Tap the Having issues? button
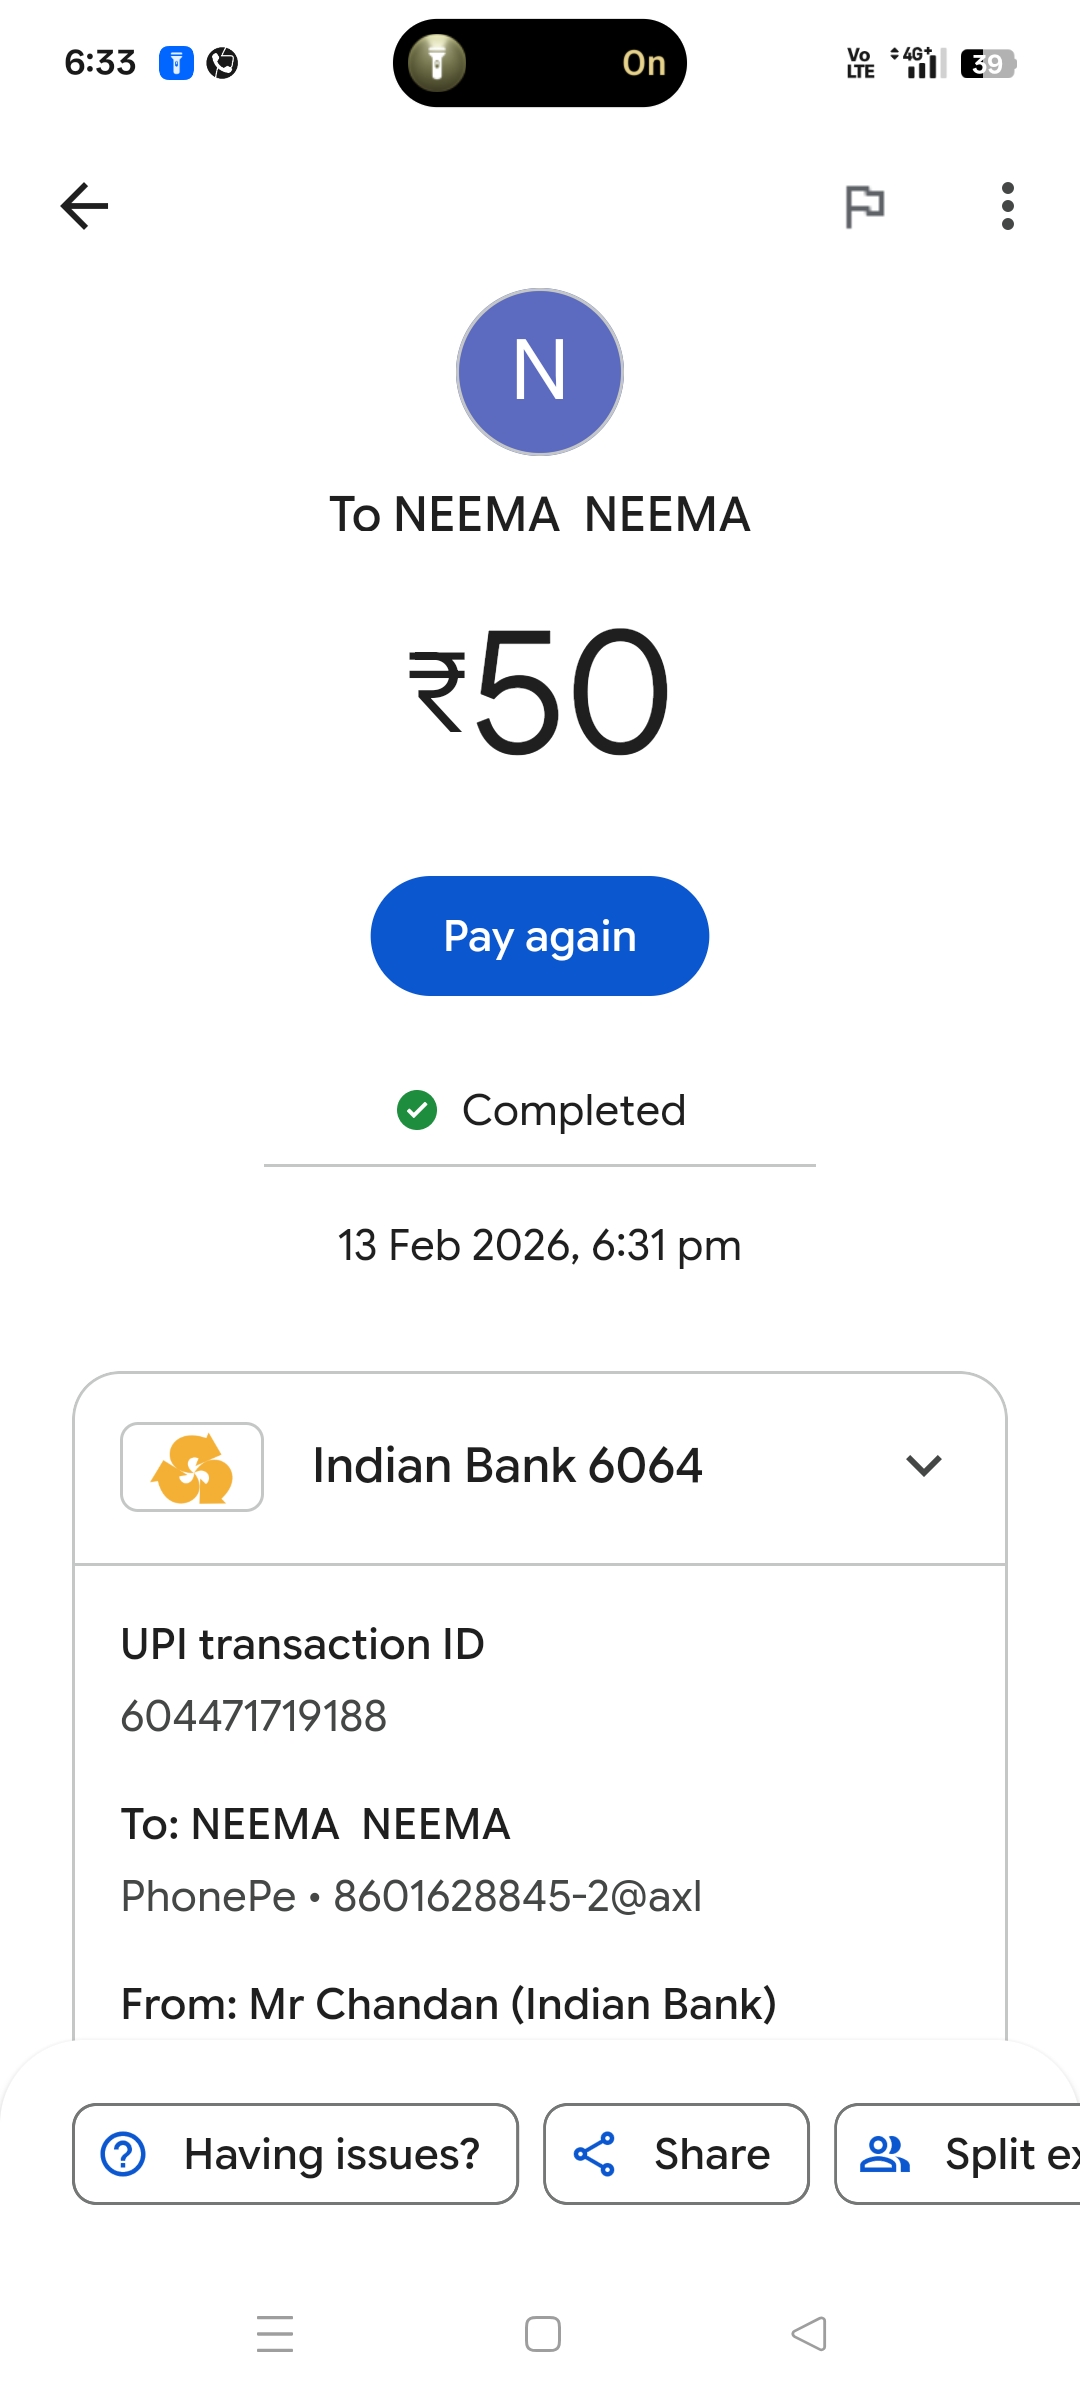 click(295, 2154)
